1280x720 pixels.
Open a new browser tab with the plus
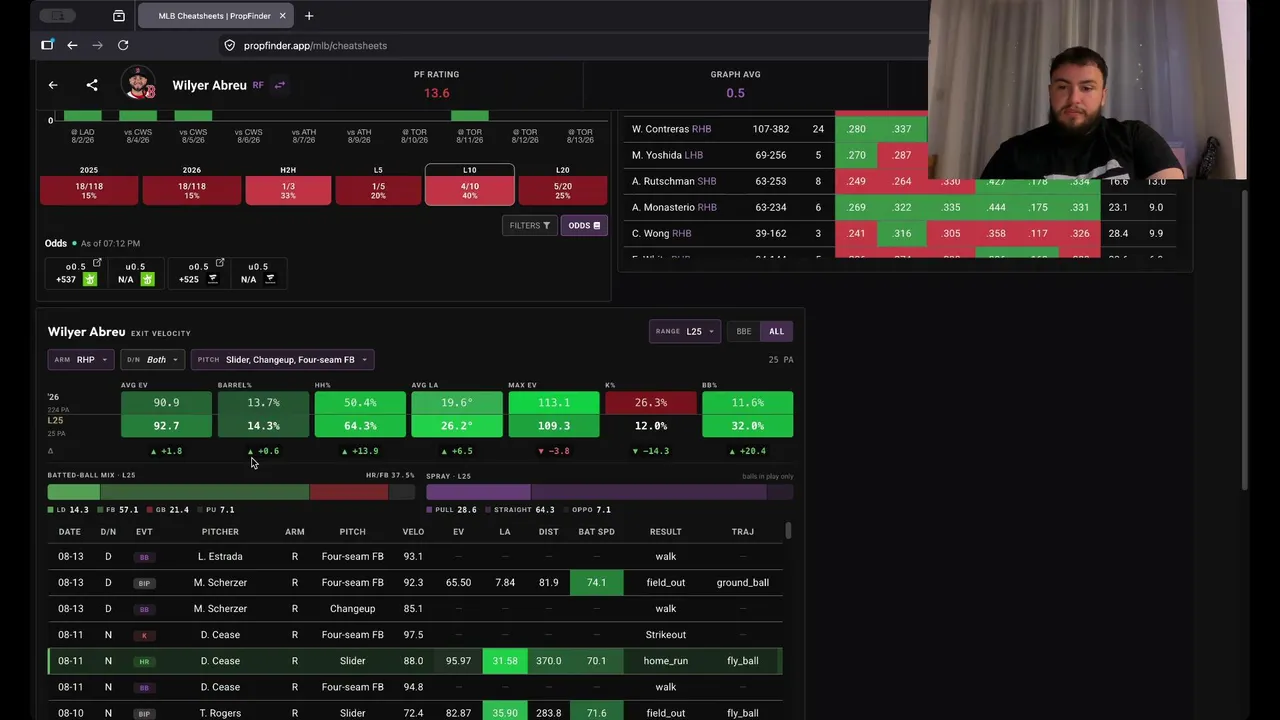tap(309, 16)
